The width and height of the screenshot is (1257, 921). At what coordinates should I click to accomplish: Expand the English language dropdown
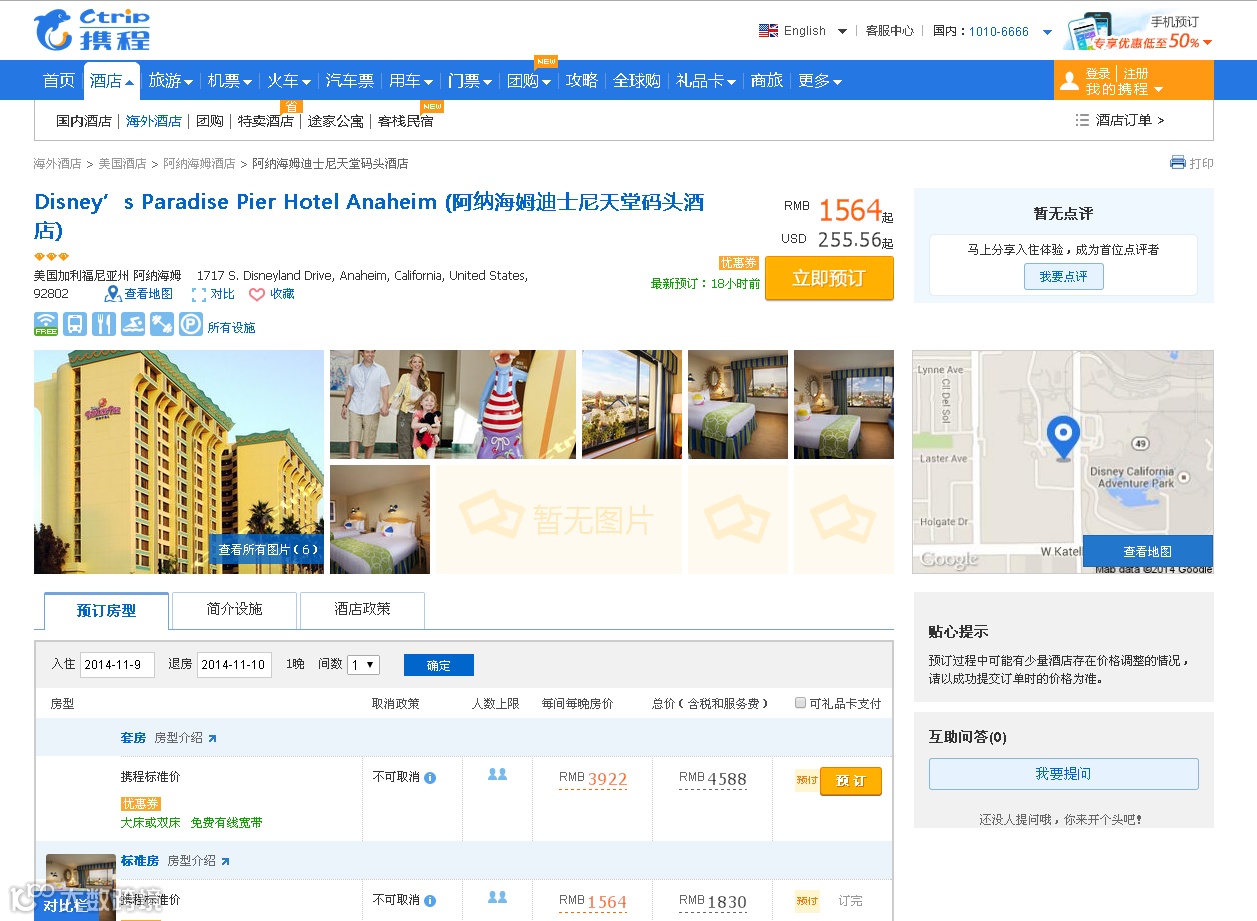842,32
